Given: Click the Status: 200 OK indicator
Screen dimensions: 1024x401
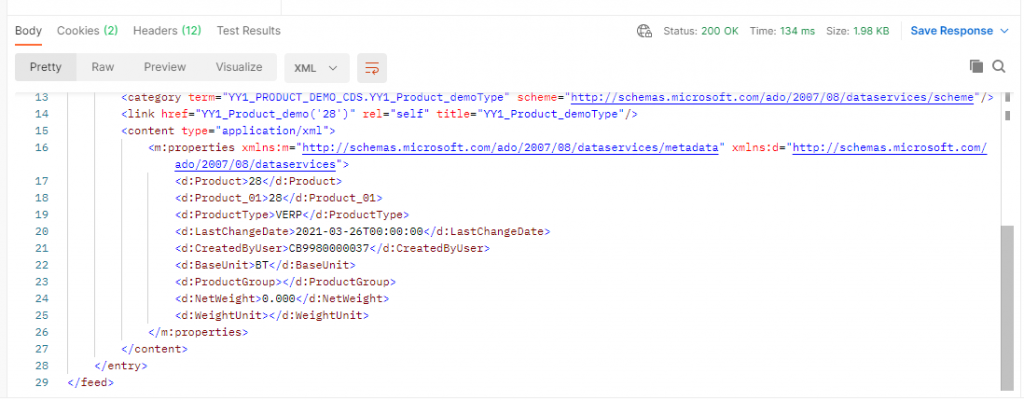Looking at the screenshot, I should coord(701,31).
